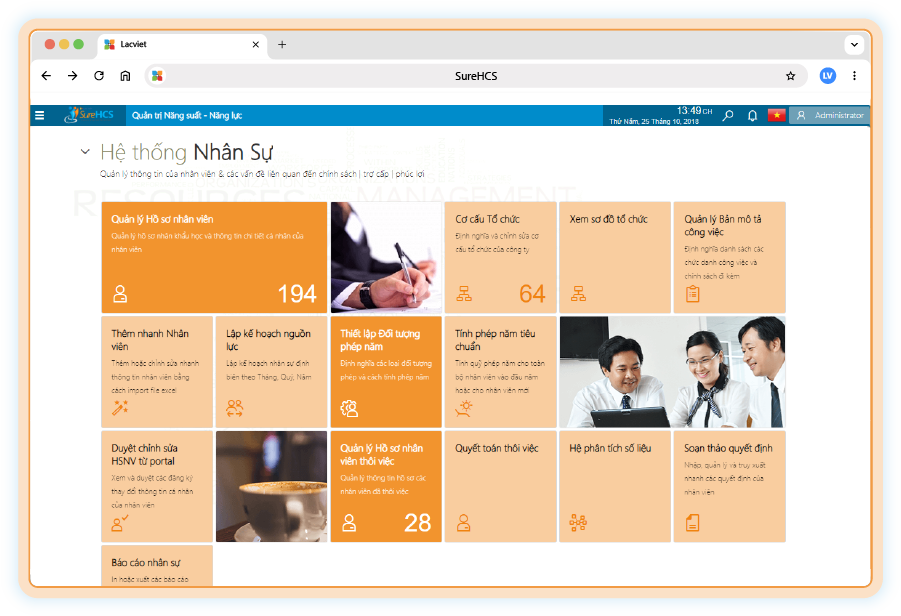Click person icon in Quản lý Hồ sơ nhân viên

120,294
